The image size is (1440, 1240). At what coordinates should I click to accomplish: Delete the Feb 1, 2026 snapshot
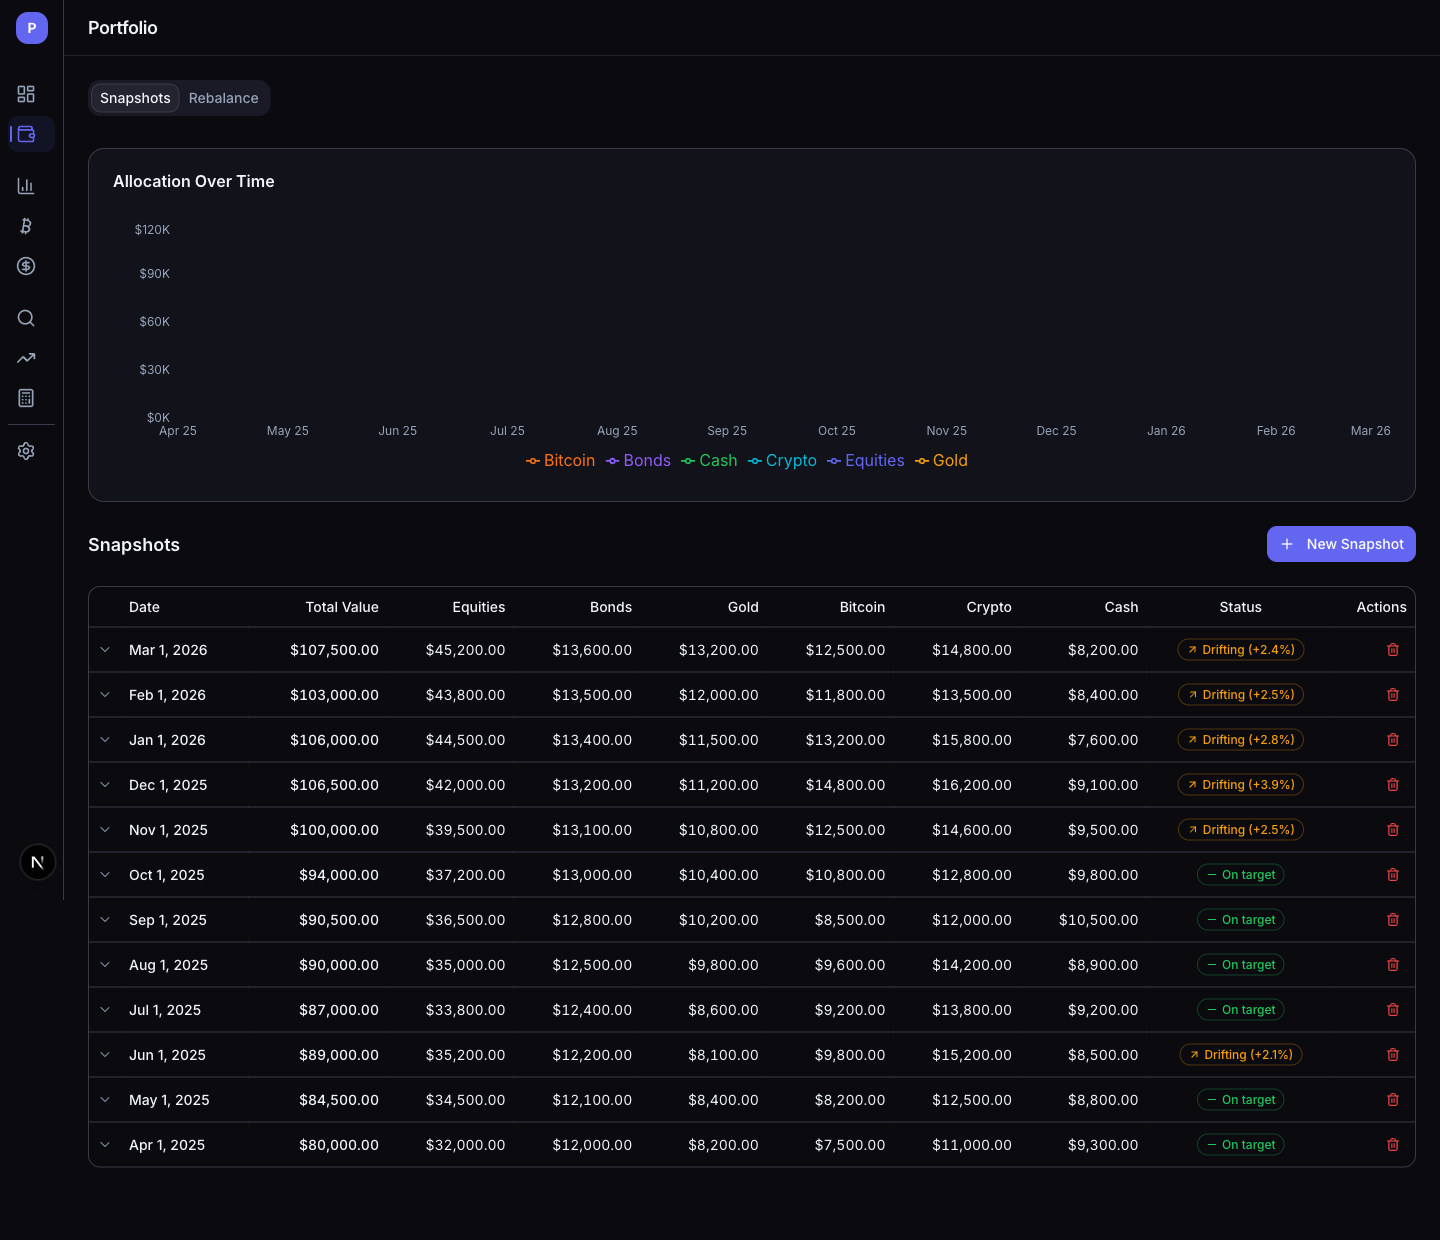click(1393, 695)
